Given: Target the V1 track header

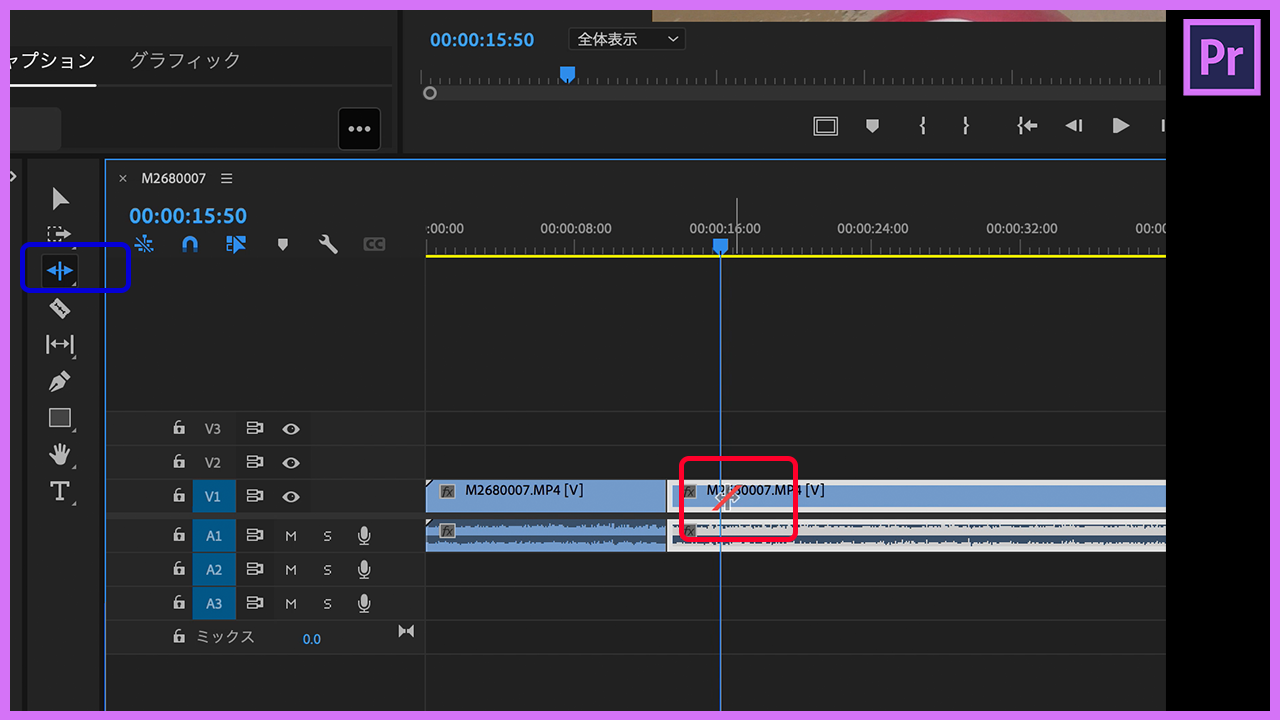Looking at the screenshot, I should point(214,497).
